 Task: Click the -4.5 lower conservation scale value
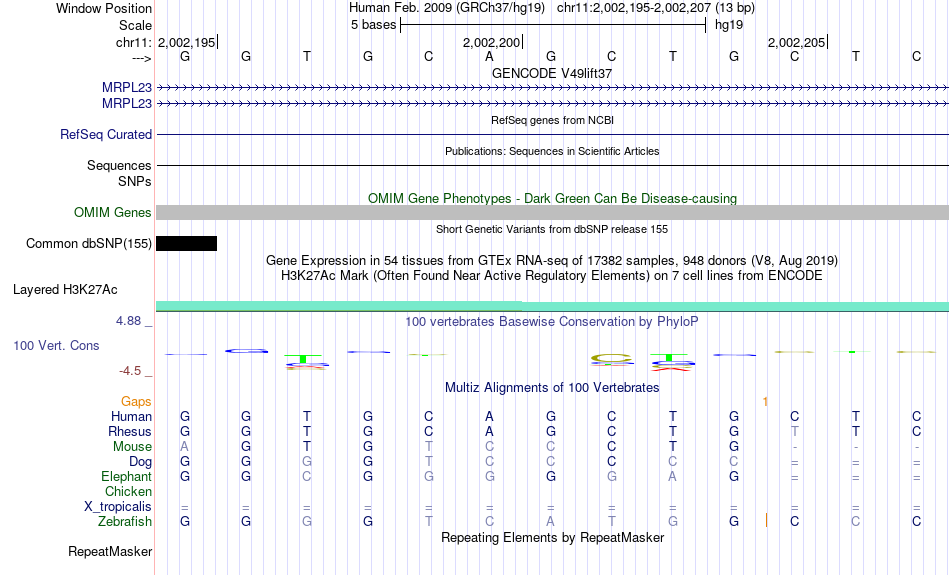click(x=130, y=371)
